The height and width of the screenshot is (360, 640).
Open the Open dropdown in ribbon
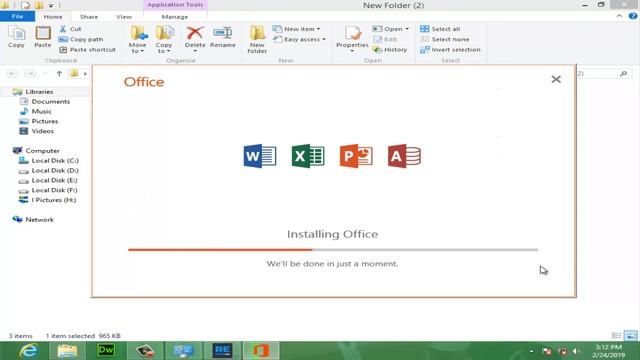point(391,29)
